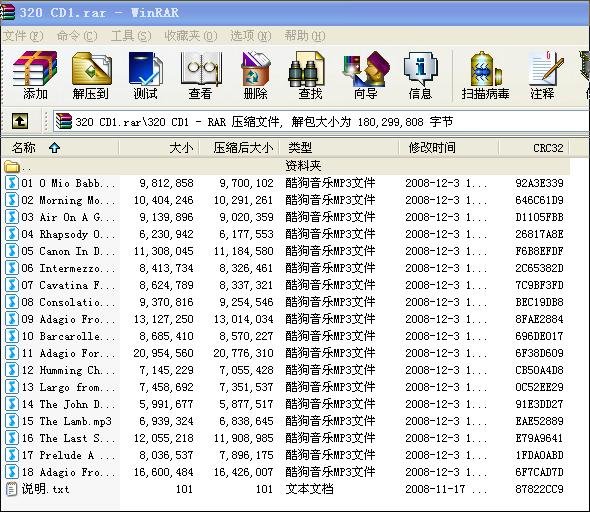The image size is (590, 512).
Task: Click the 资料夹 type cell
Action: 303,166
